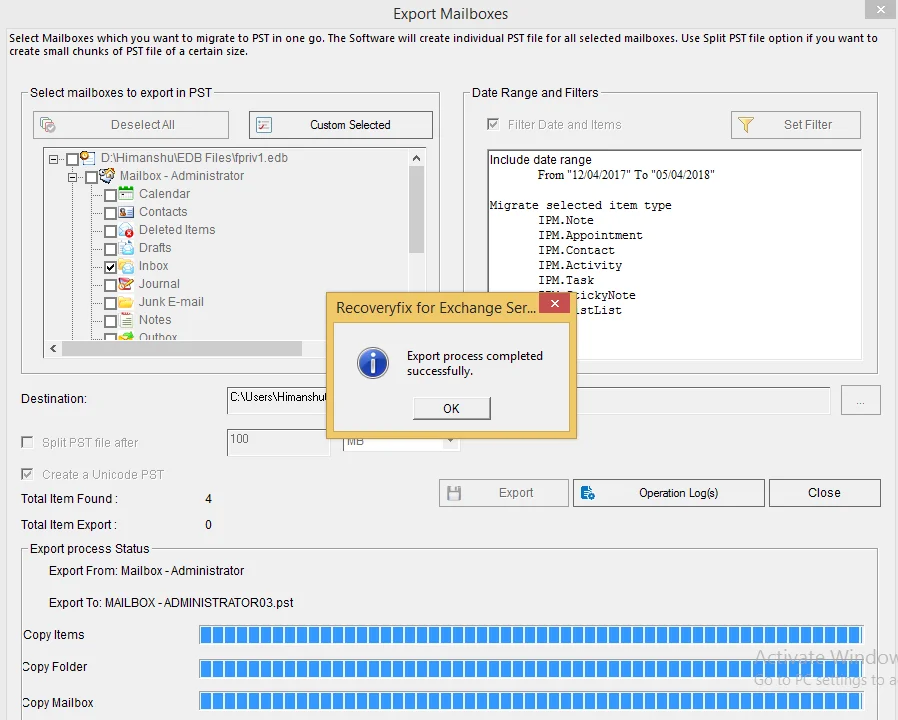Click the Include date range text
Image resolution: width=898 pixels, height=720 pixels.
coord(540,160)
